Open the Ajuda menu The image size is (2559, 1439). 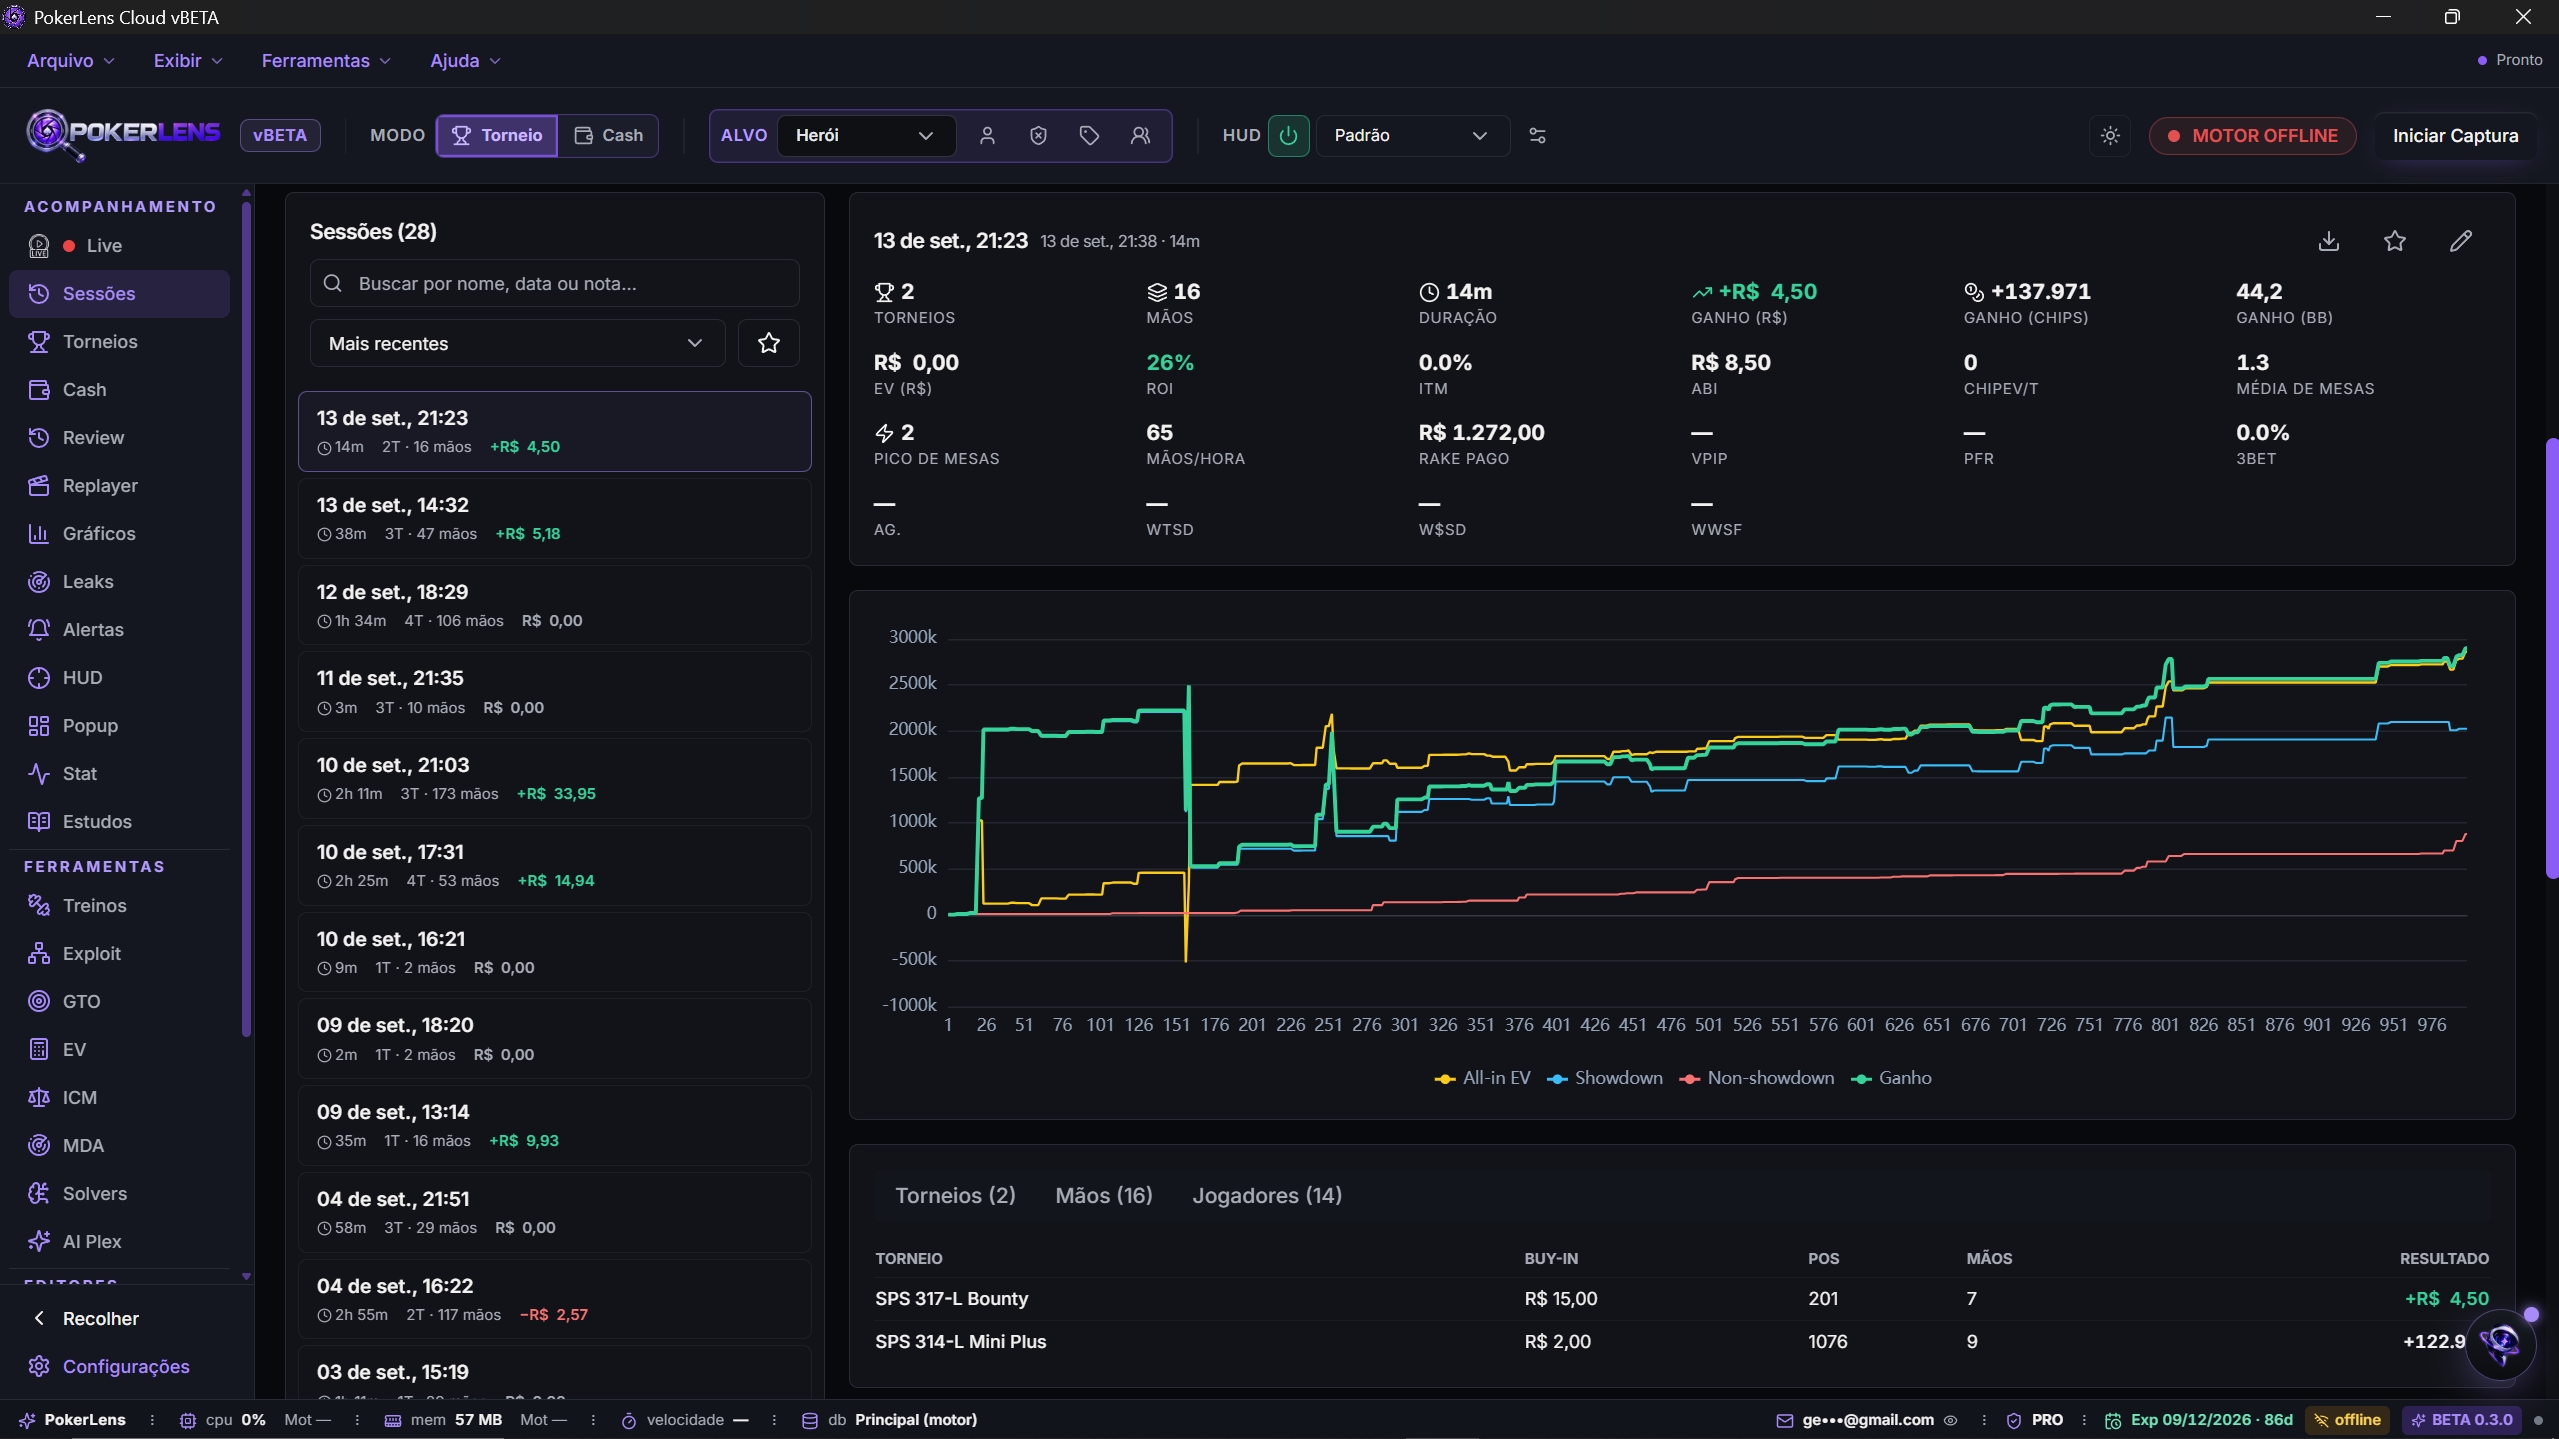click(x=464, y=61)
